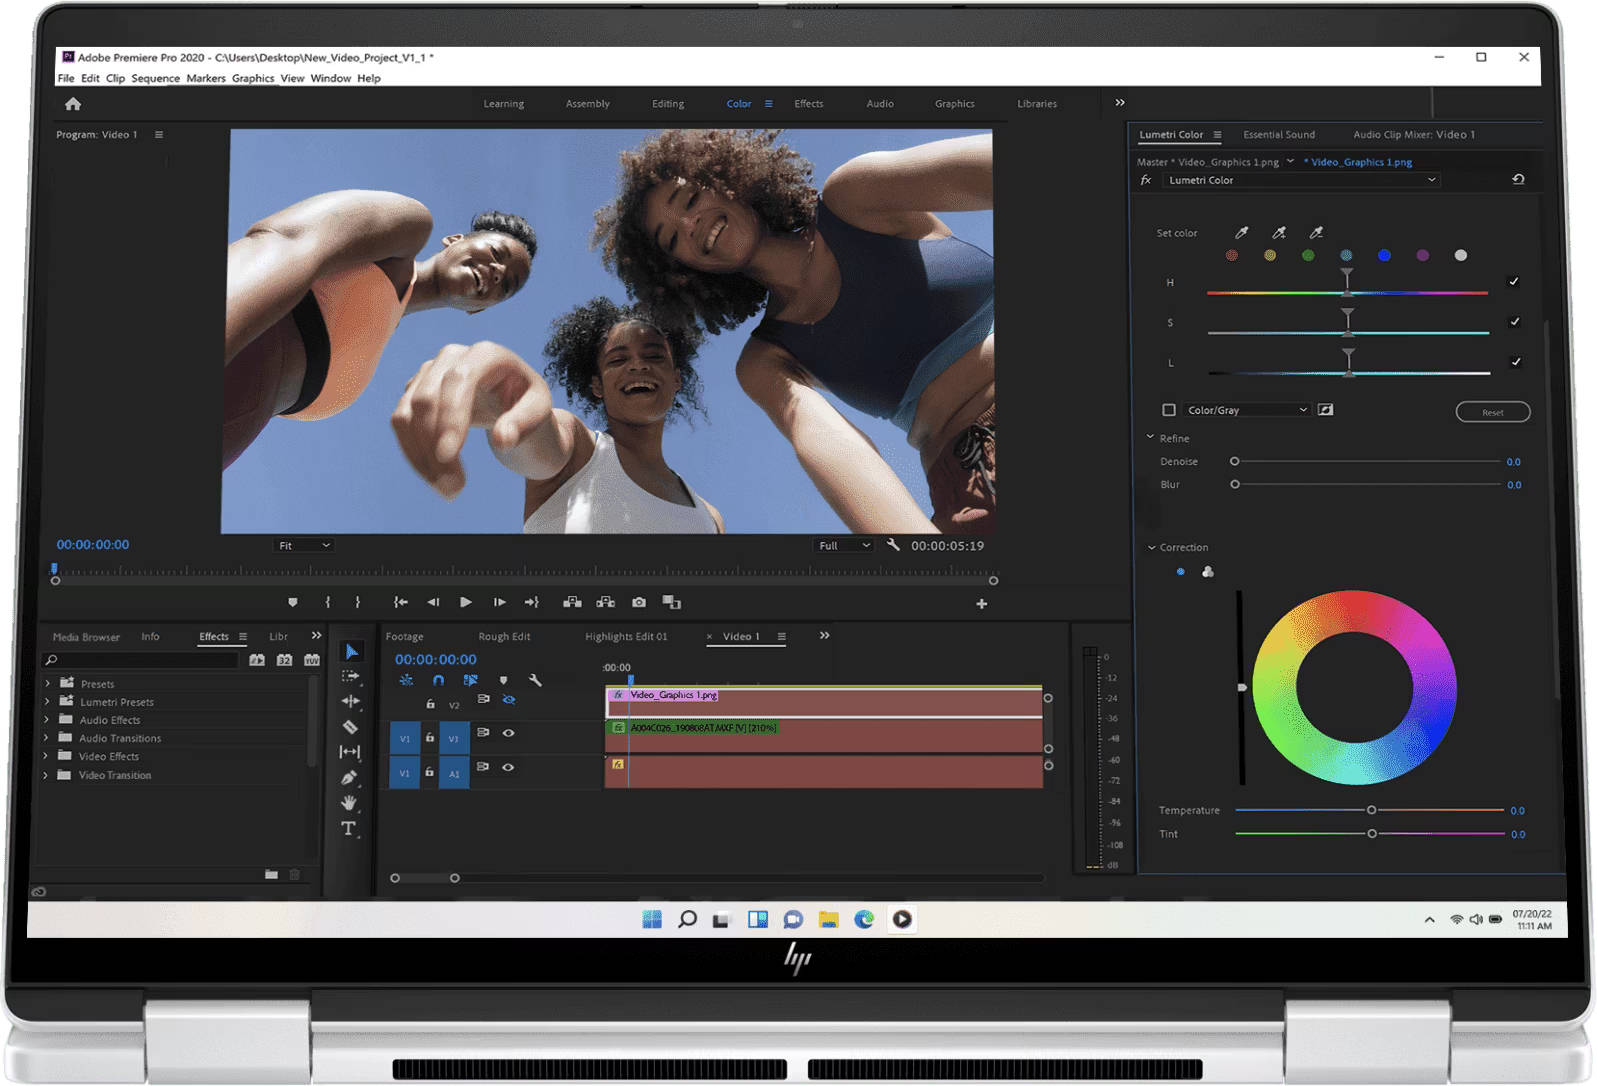This screenshot has width=1597, height=1086.
Task: Click the Home icon in workspace bar
Action: (72, 104)
